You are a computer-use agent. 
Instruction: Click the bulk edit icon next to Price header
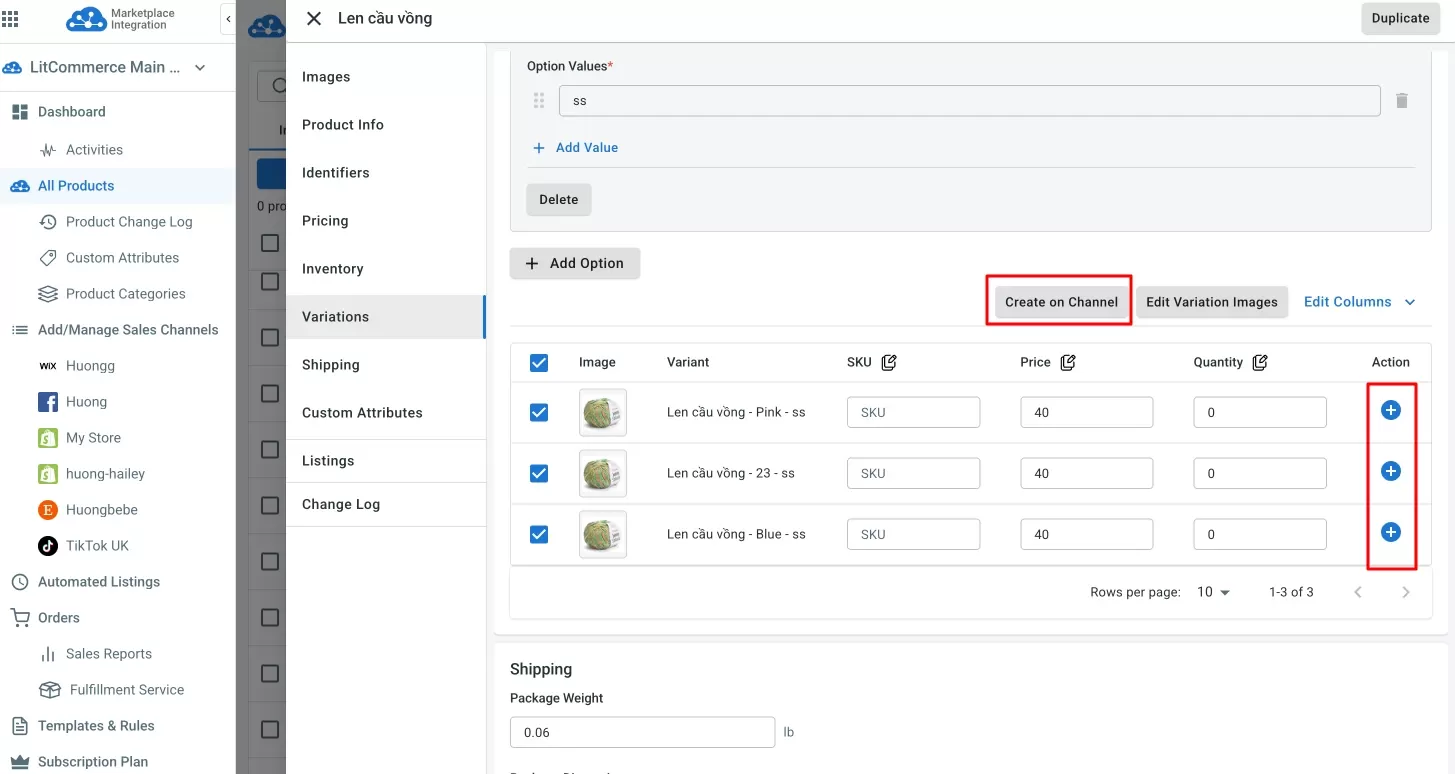click(x=1068, y=362)
